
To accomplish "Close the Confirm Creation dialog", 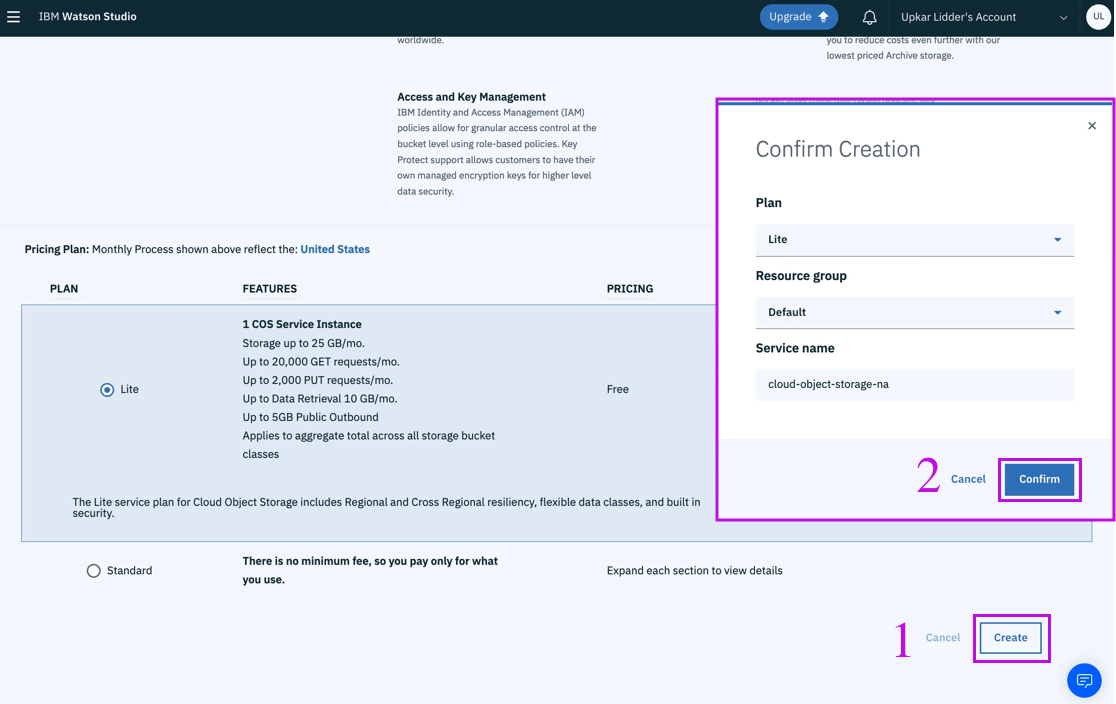I will pos(1092,126).
